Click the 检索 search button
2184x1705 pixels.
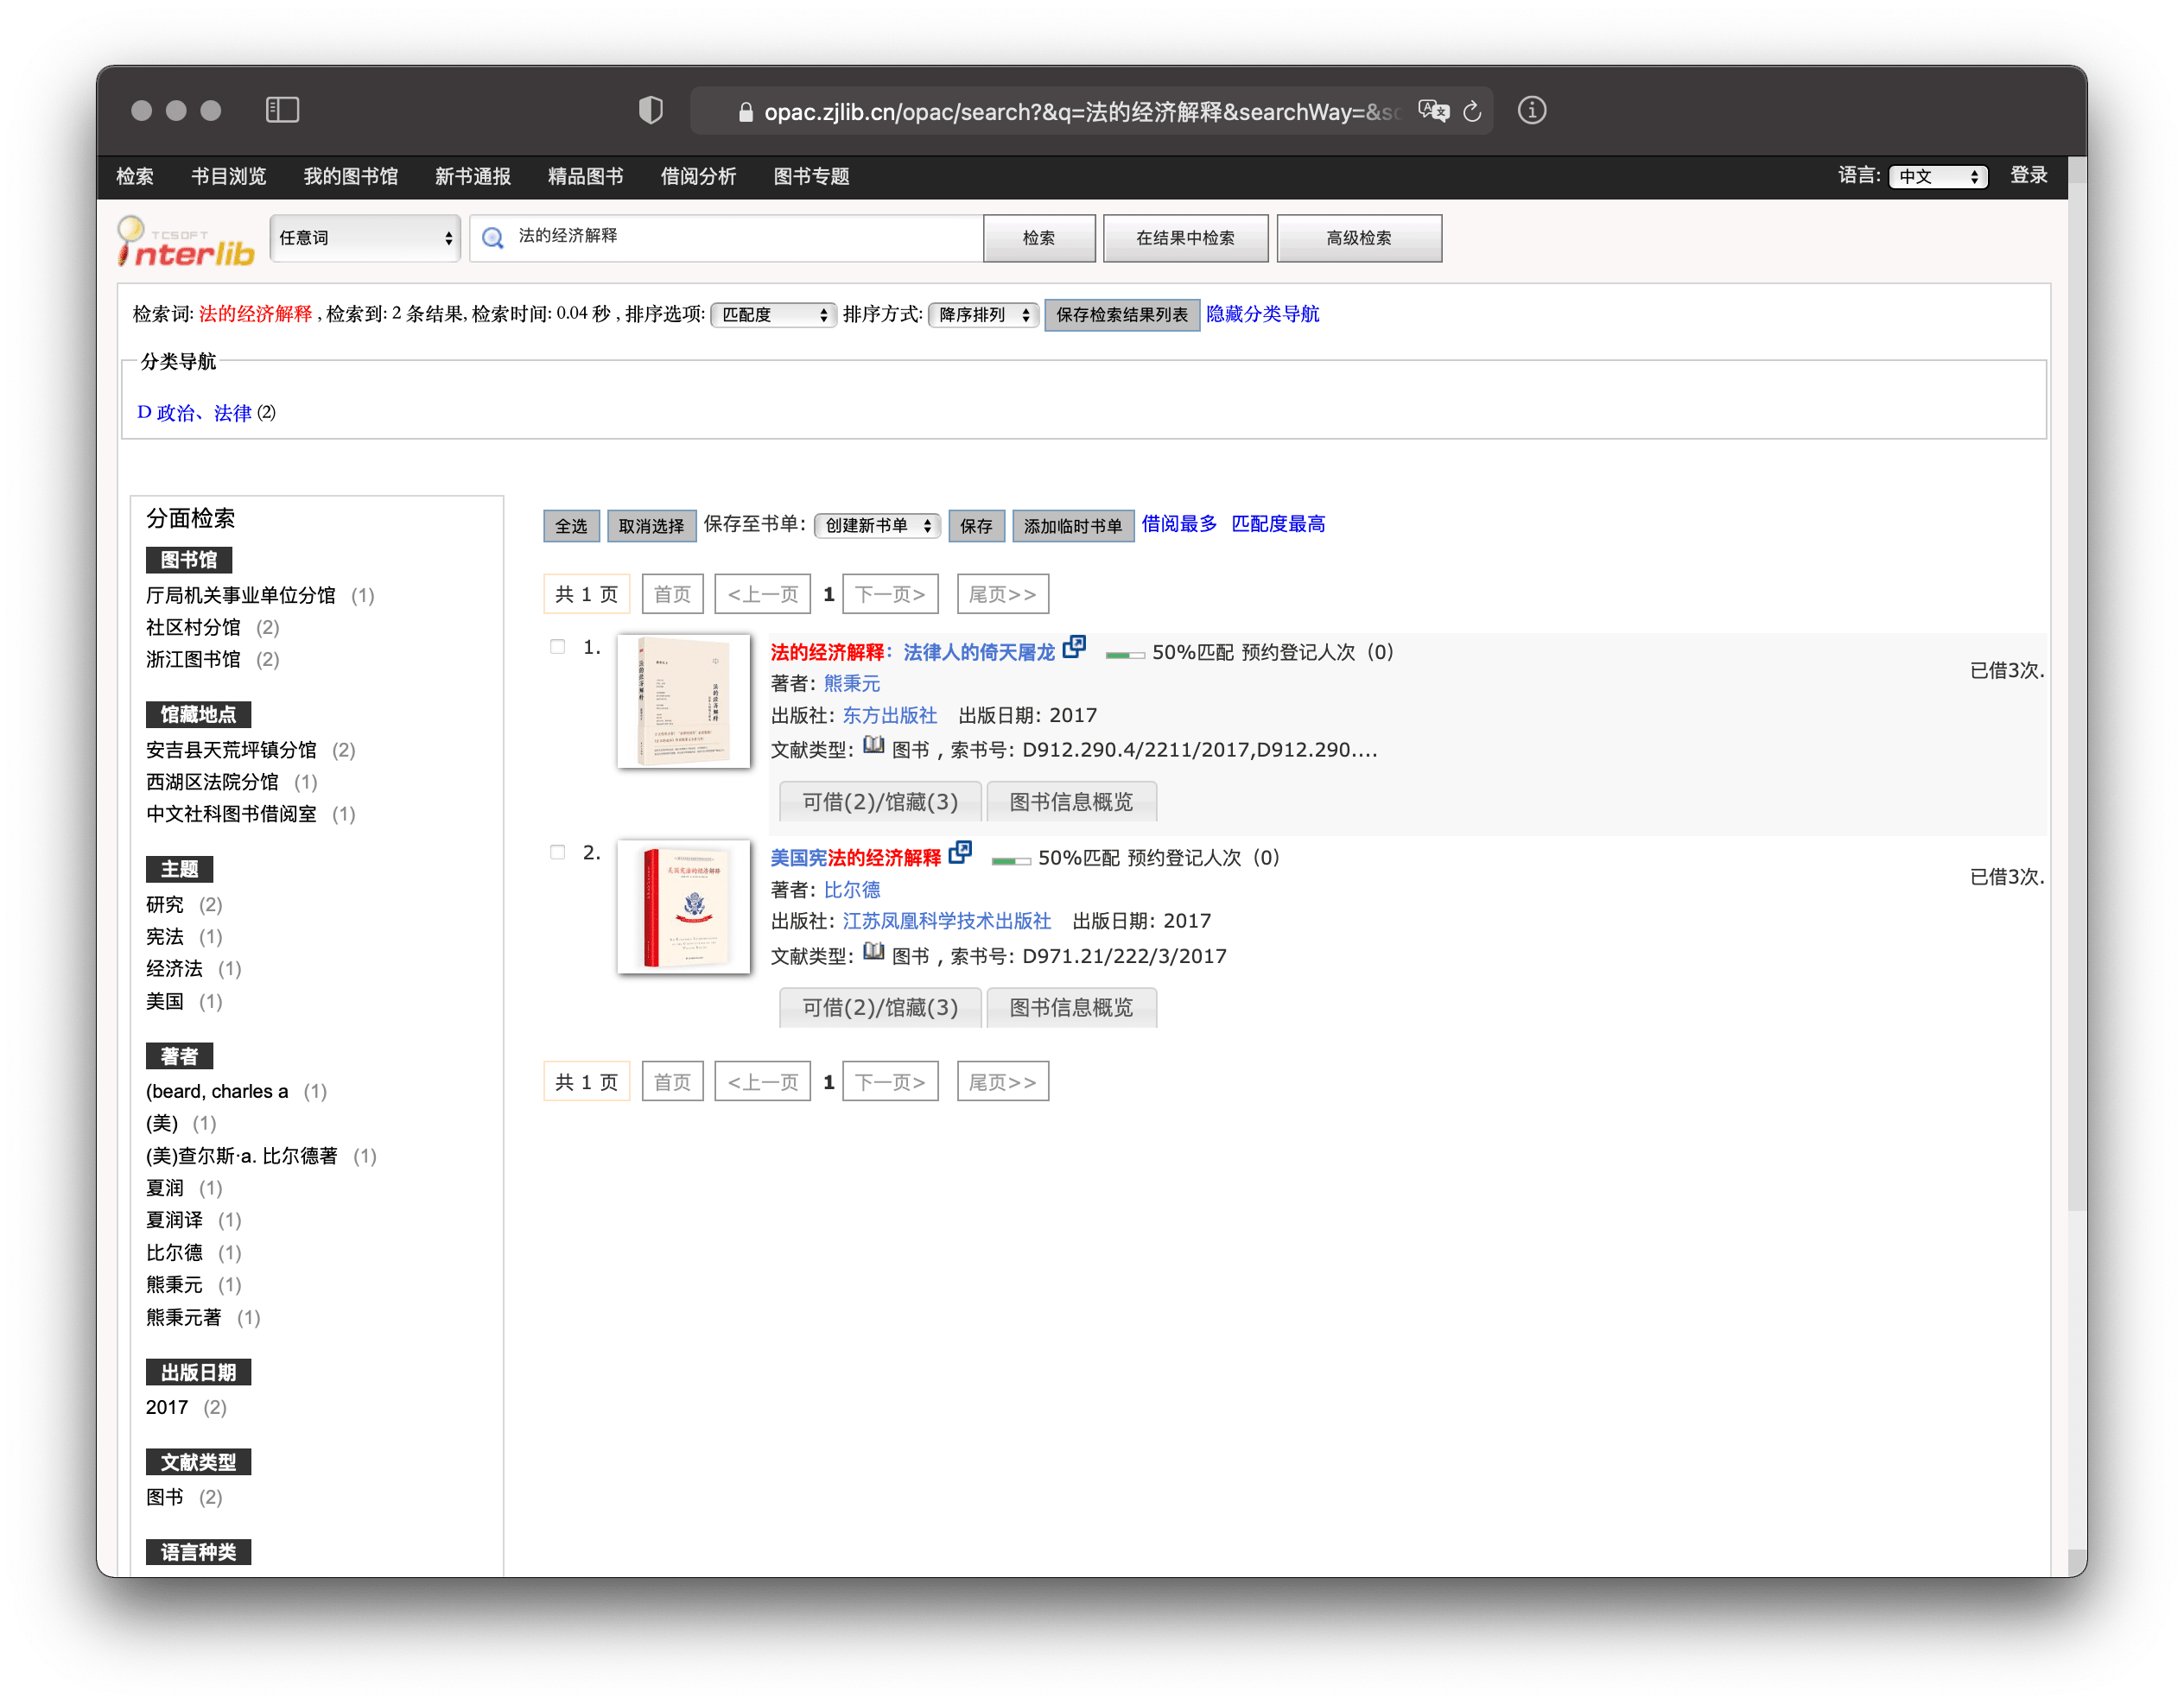point(1039,238)
